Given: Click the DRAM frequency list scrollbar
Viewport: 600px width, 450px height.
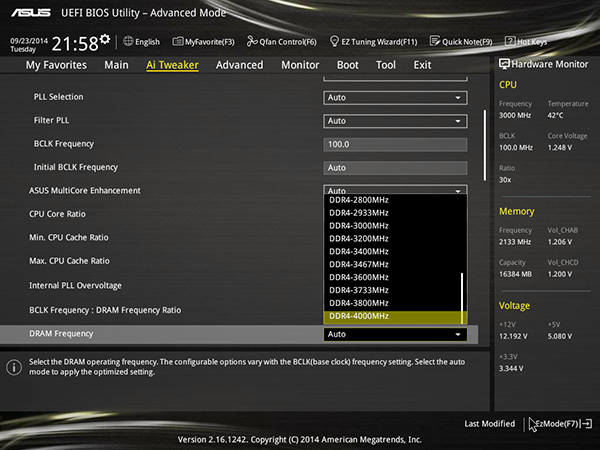Looking at the screenshot, I should pyautogui.click(x=462, y=298).
